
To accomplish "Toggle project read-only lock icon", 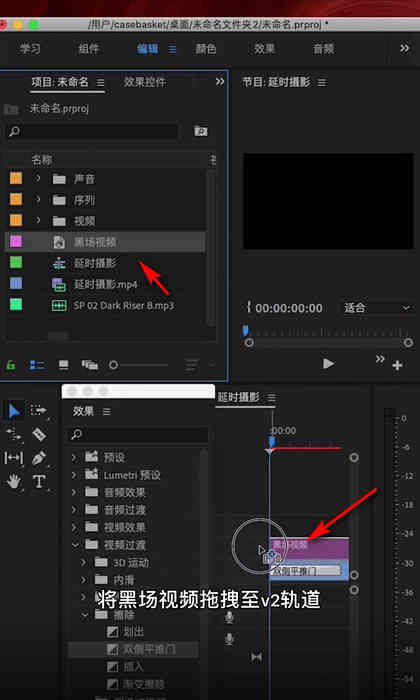I will [x=11, y=365].
